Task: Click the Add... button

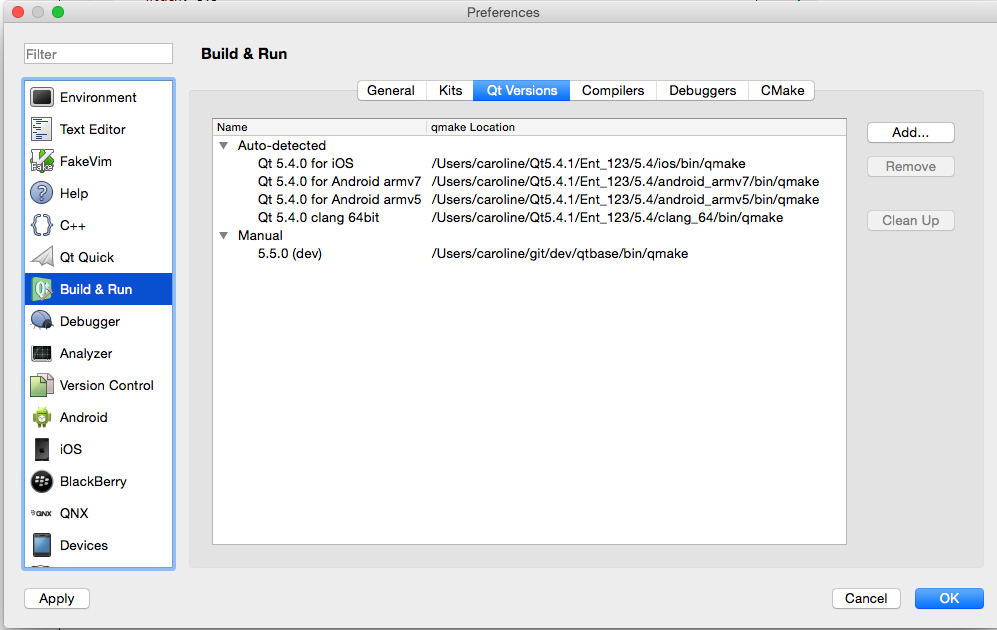Action: 910,132
